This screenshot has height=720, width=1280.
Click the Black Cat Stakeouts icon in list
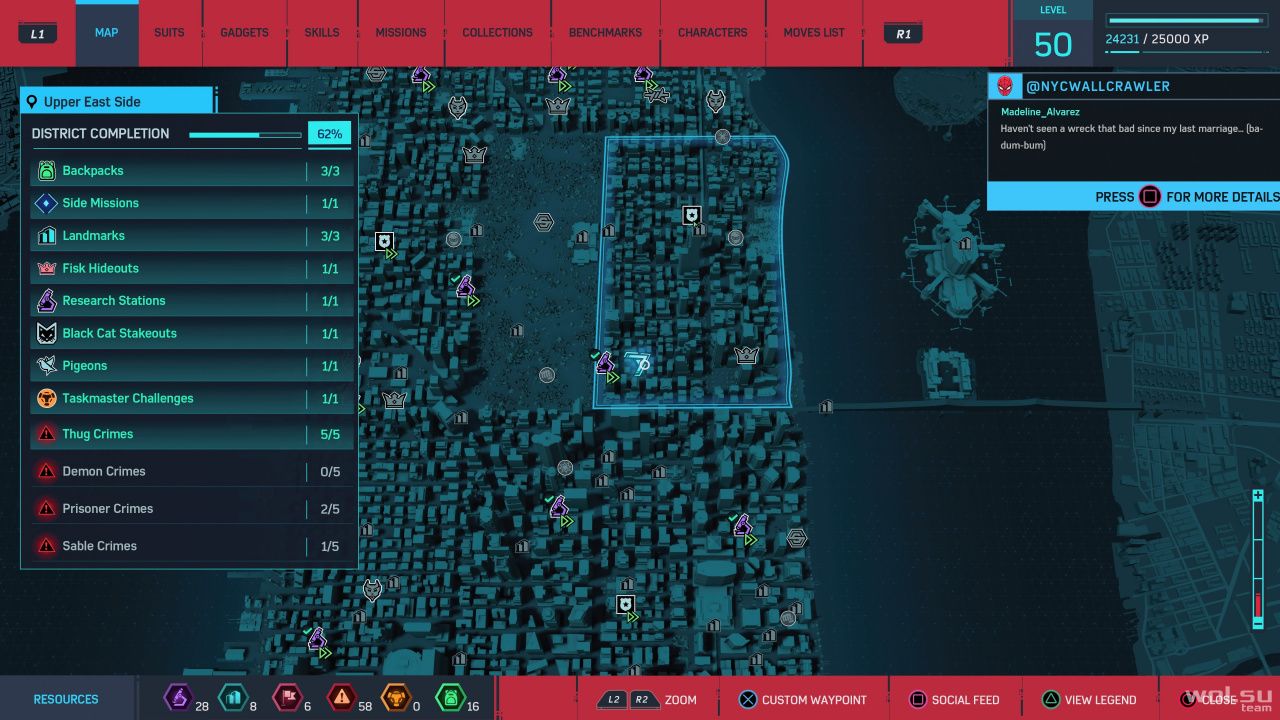click(46, 333)
